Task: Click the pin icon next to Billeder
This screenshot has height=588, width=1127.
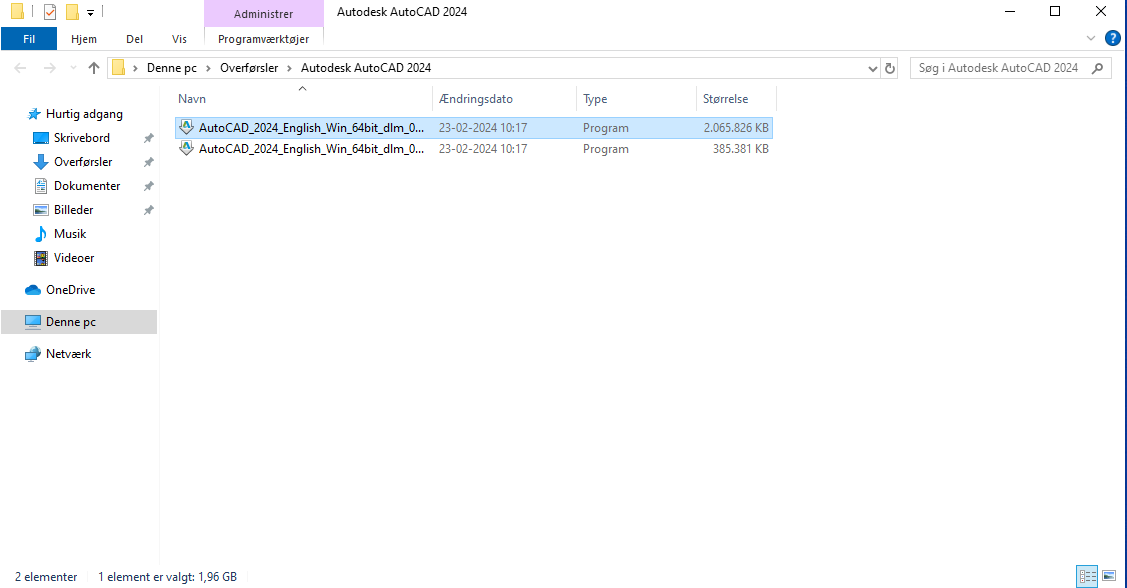Action: pos(148,210)
